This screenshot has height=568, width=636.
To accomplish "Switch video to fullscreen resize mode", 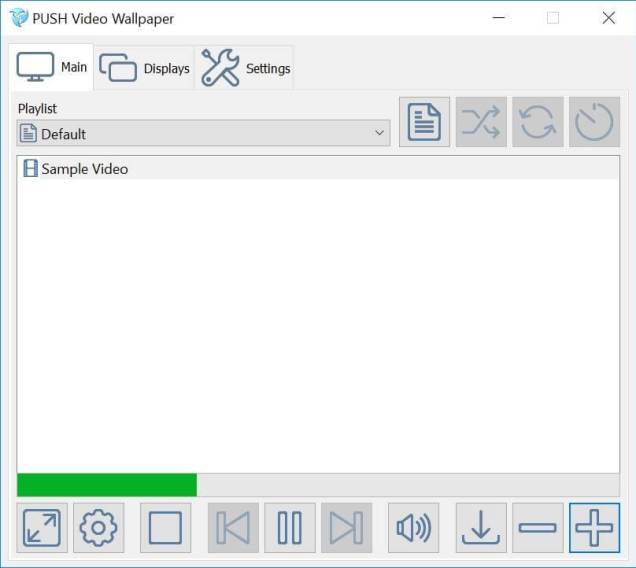I will pyautogui.click(x=42, y=528).
